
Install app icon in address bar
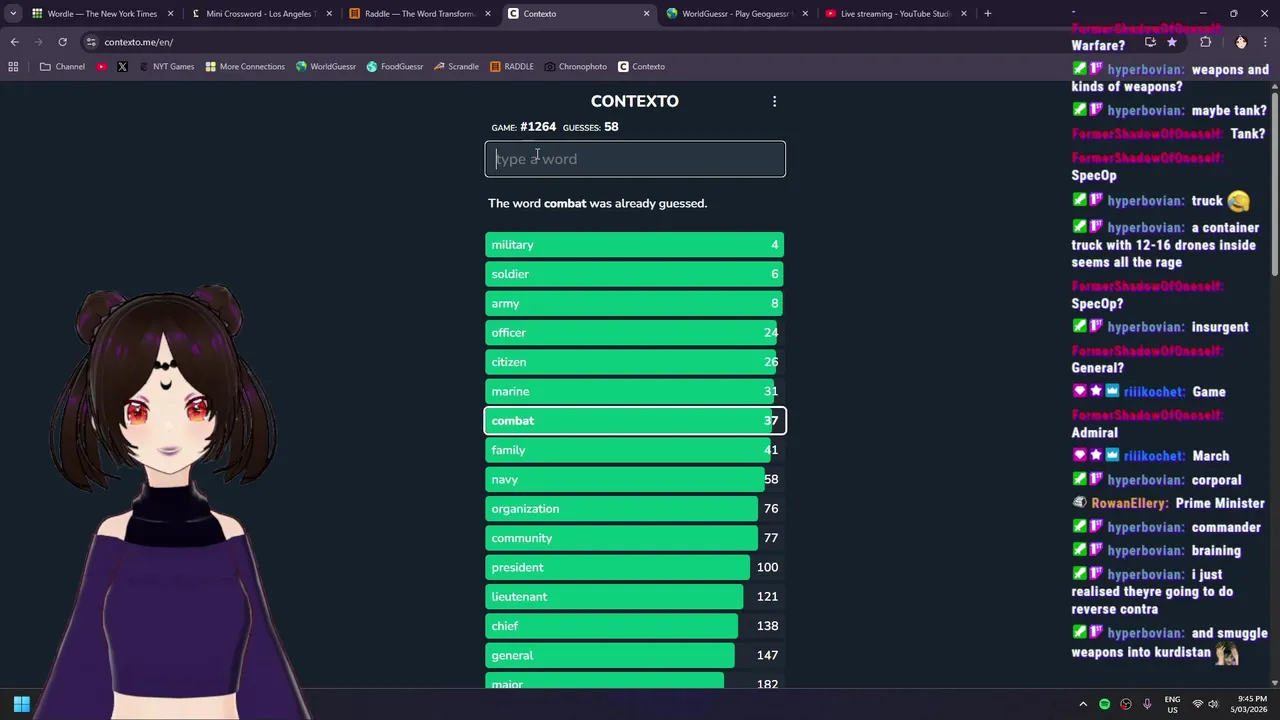tap(1150, 42)
